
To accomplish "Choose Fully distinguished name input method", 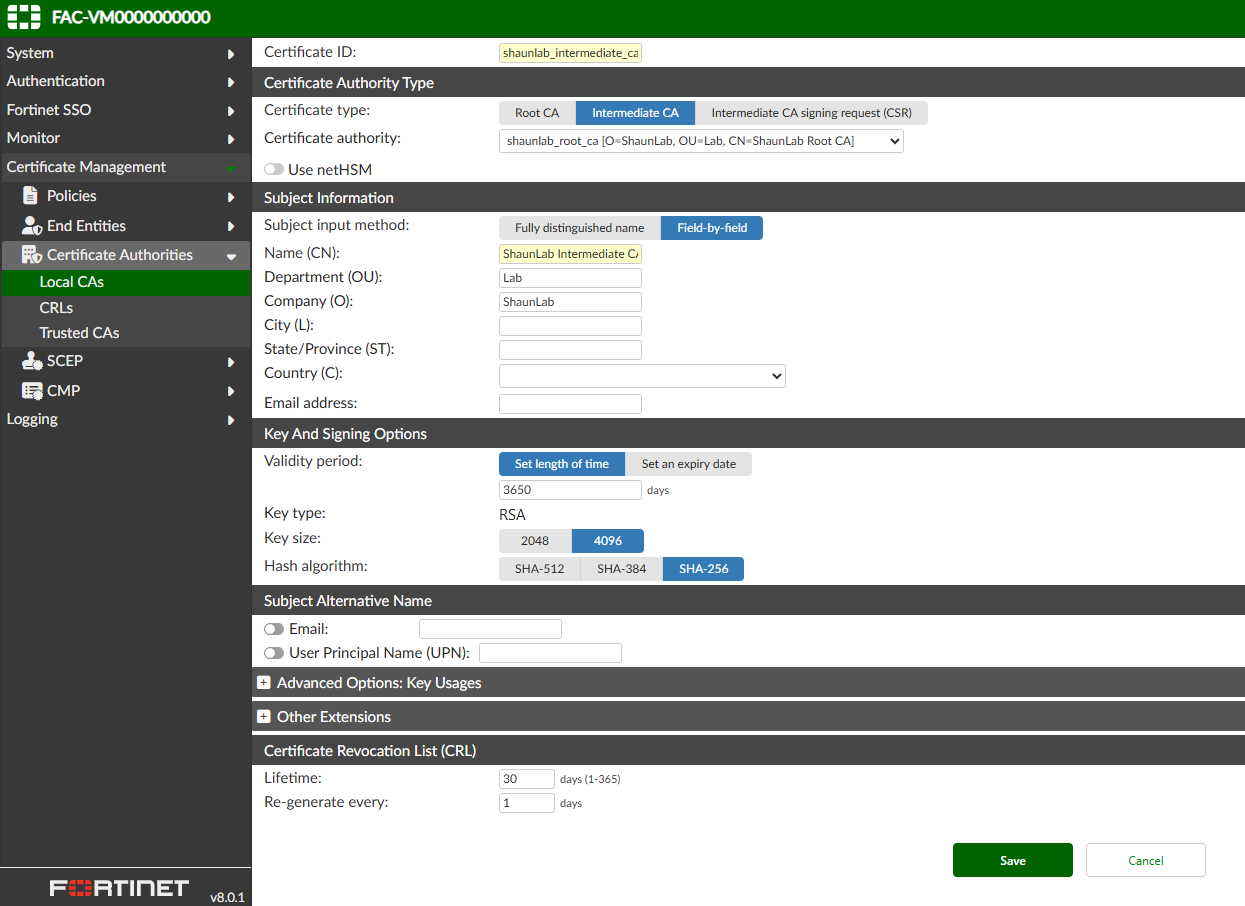I will pyautogui.click(x=580, y=228).
